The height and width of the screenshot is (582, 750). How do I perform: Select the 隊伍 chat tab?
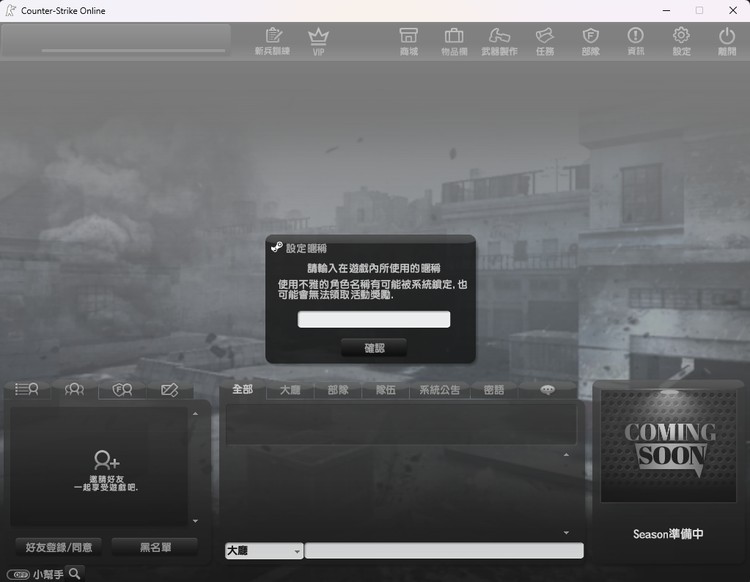385,390
